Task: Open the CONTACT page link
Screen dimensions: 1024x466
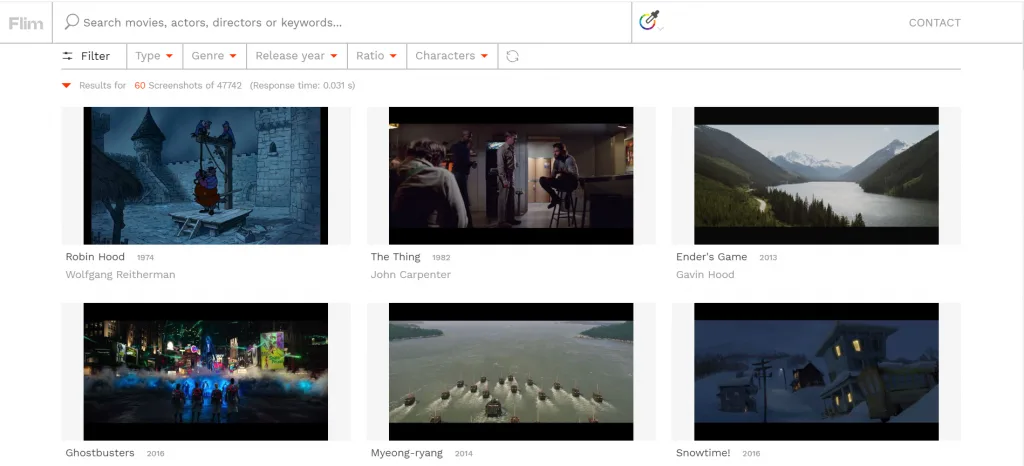Action: 935,23
